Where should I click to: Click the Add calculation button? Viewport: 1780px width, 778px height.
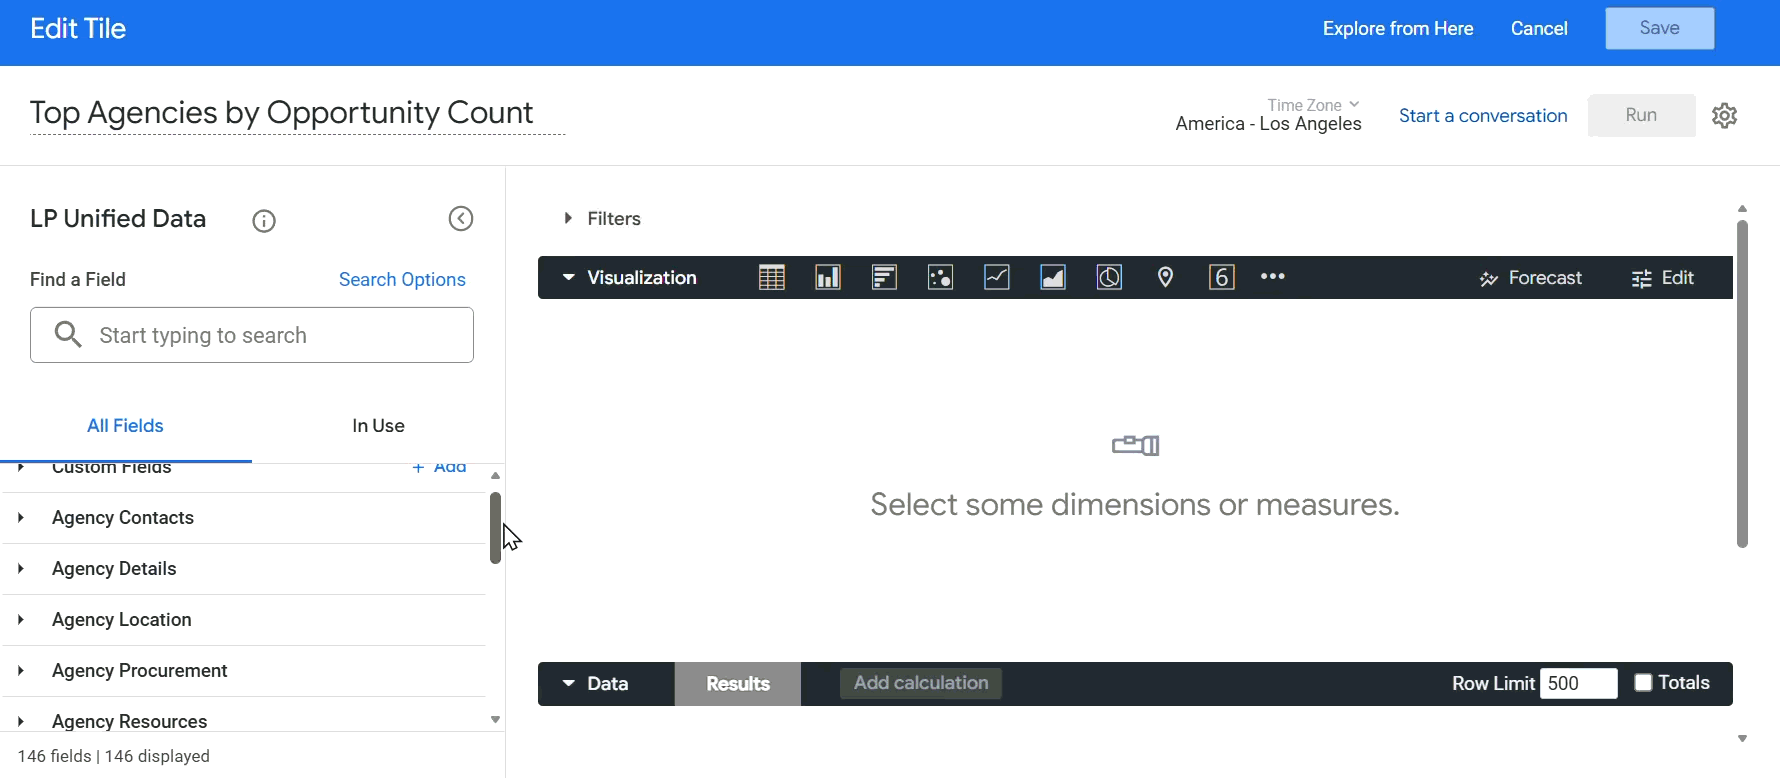tap(921, 683)
